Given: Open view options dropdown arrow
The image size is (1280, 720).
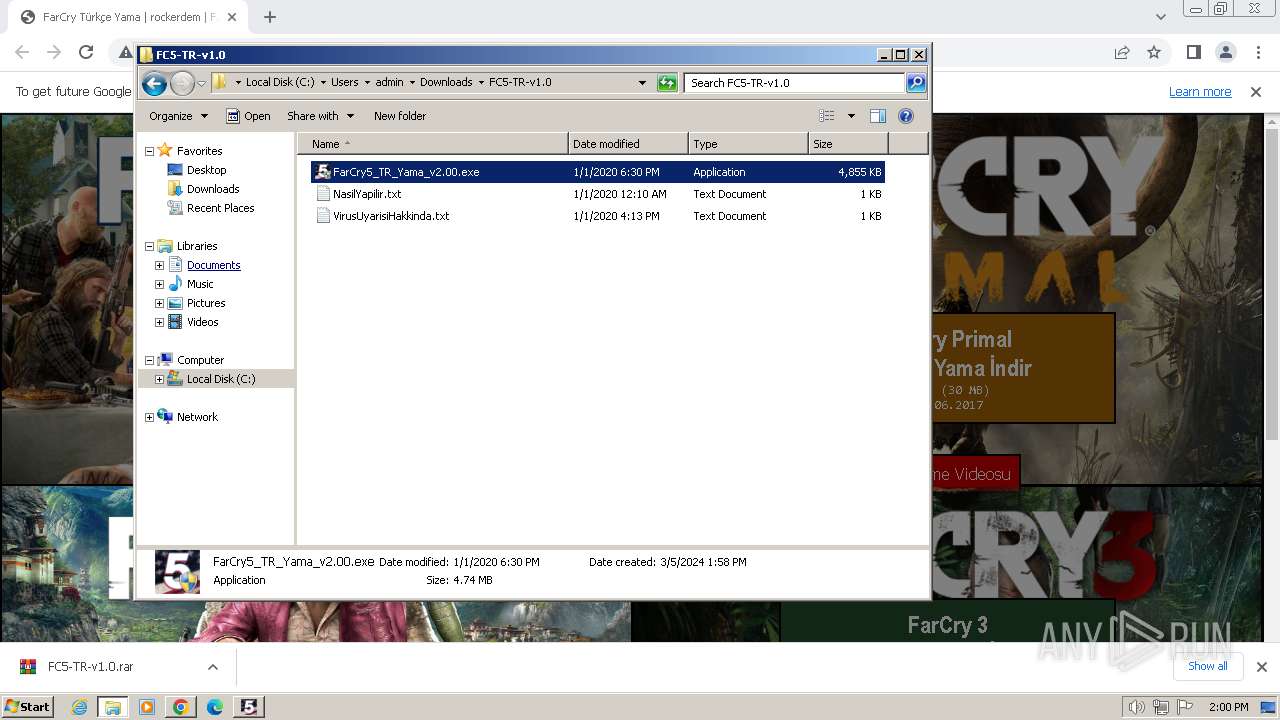Looking at the screenshot, I should (851, 116).
